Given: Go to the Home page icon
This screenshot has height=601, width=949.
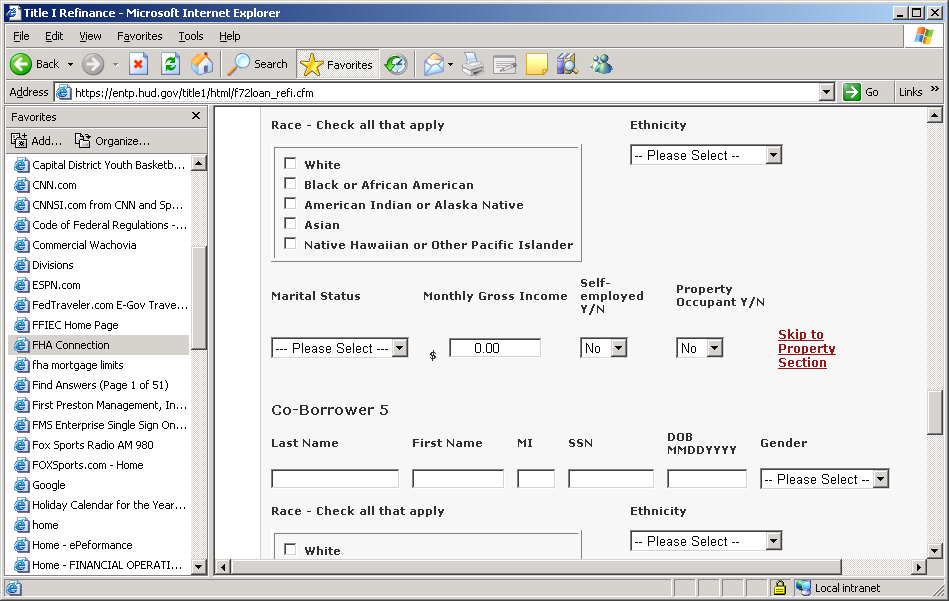Looking at the screenshot, I should pos(202,64).
